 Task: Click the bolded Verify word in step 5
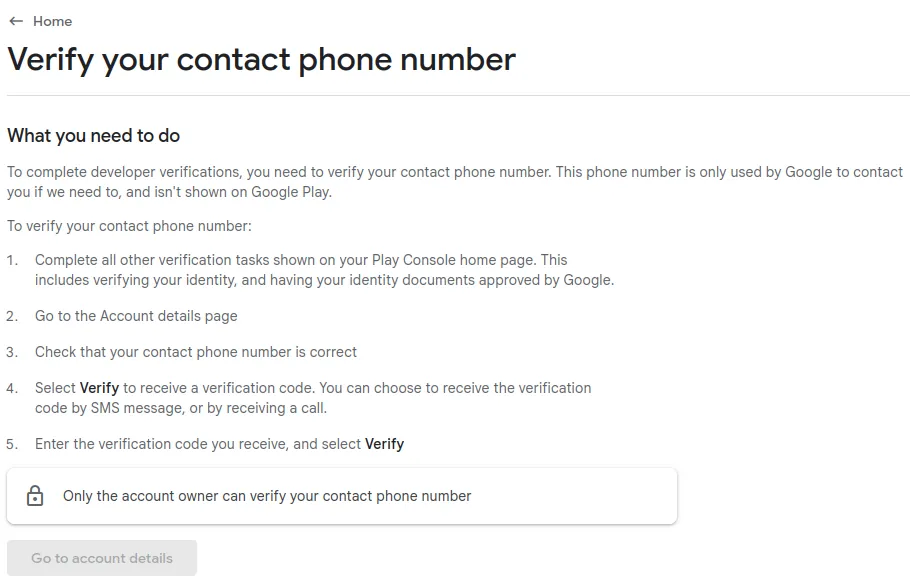[x=385, y=444]
